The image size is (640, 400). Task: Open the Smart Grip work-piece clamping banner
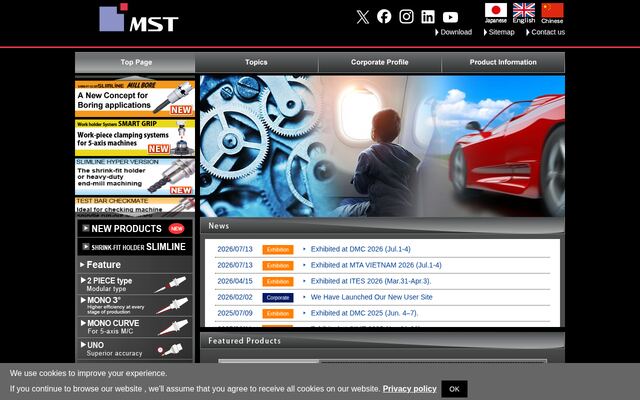[135, 138]
